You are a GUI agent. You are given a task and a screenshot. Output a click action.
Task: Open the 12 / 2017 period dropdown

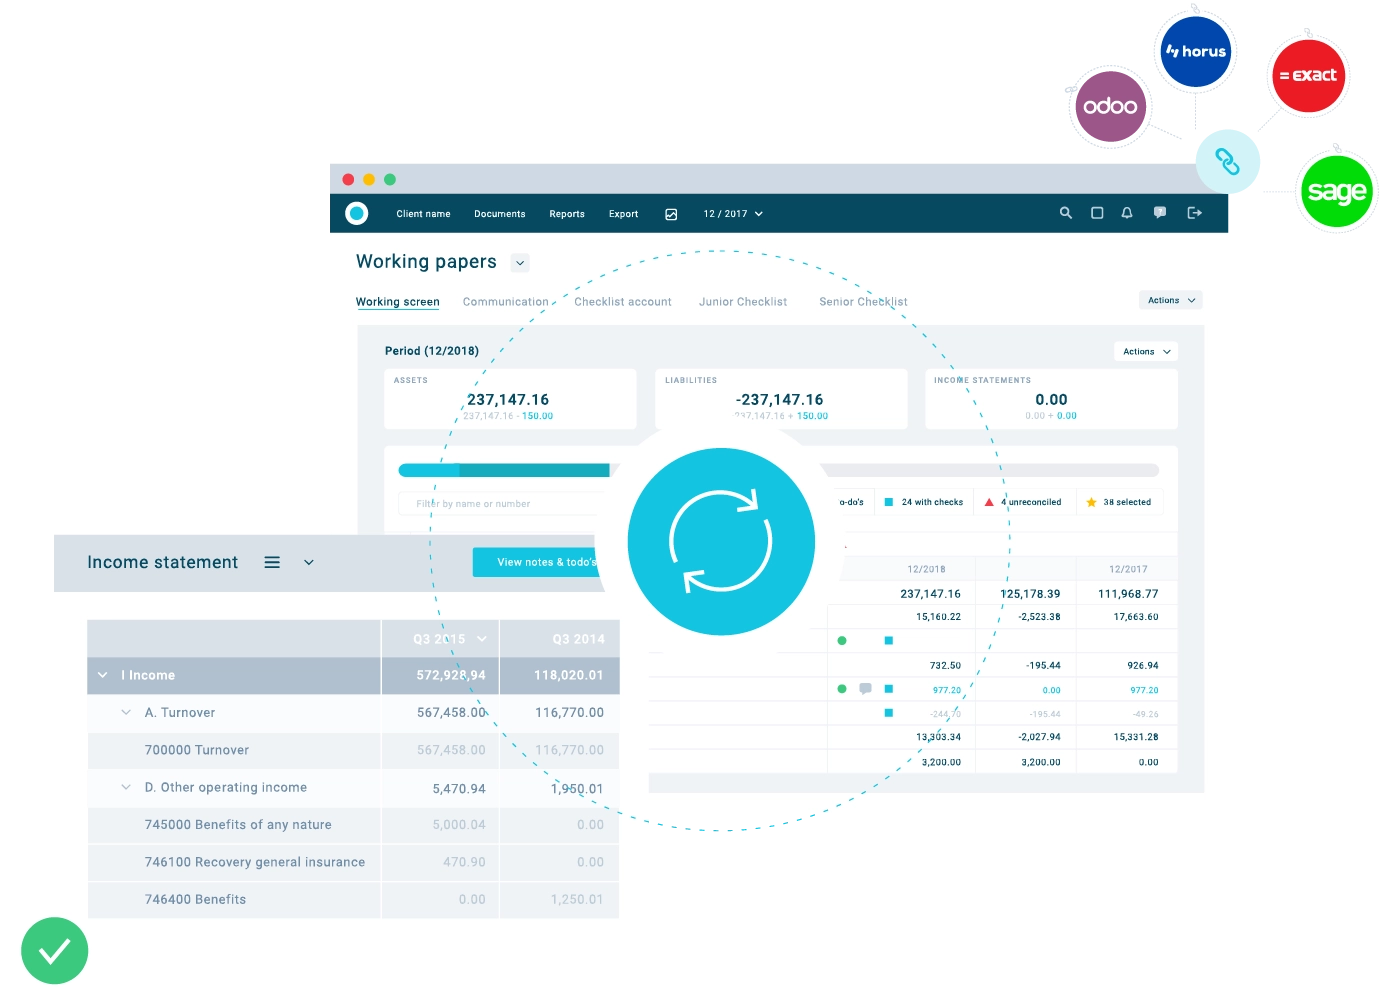point(733,214)
